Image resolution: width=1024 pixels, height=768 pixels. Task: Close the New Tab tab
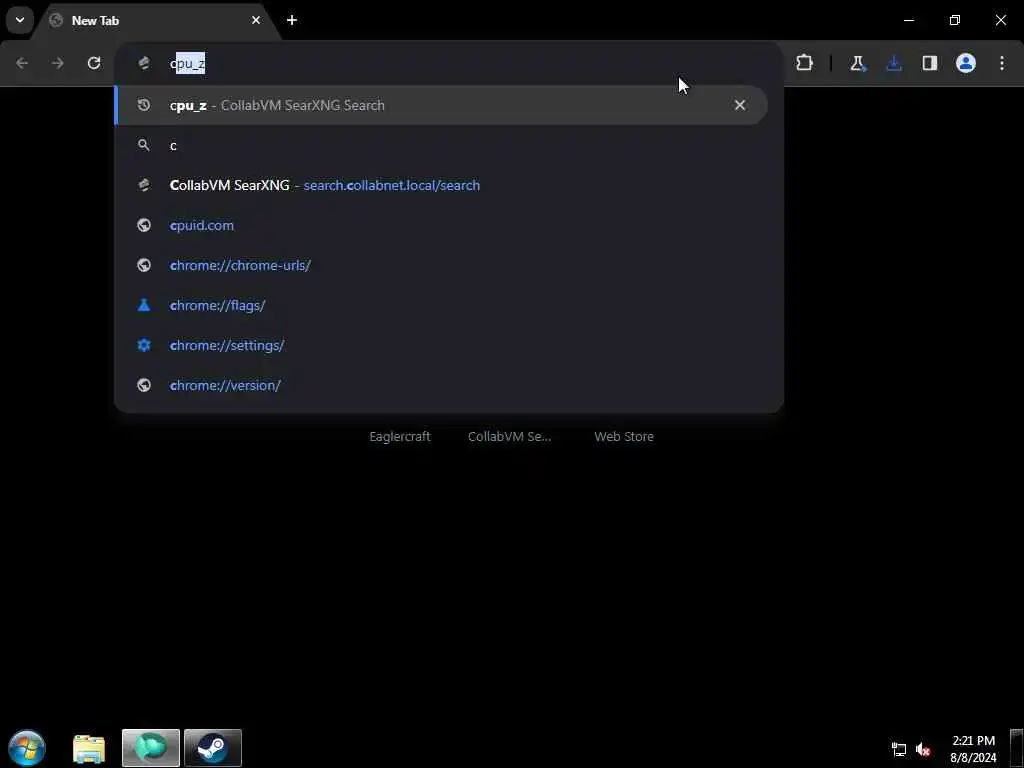pos(256,20)
